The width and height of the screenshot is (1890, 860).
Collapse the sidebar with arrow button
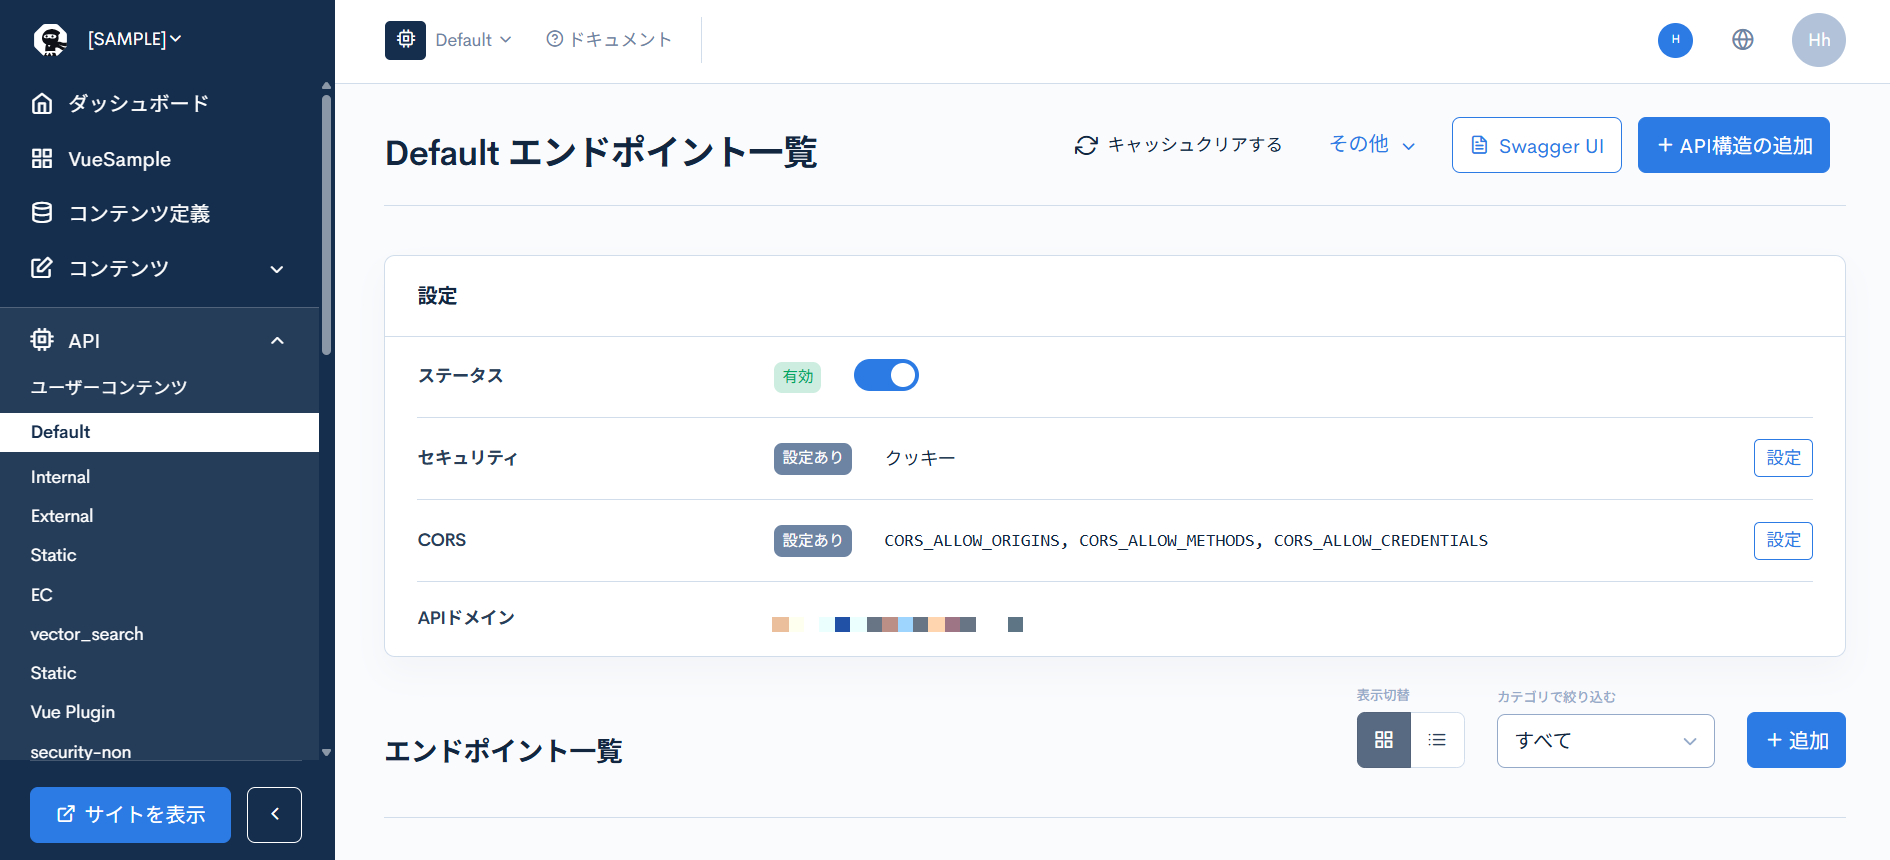tap(274, 815)
